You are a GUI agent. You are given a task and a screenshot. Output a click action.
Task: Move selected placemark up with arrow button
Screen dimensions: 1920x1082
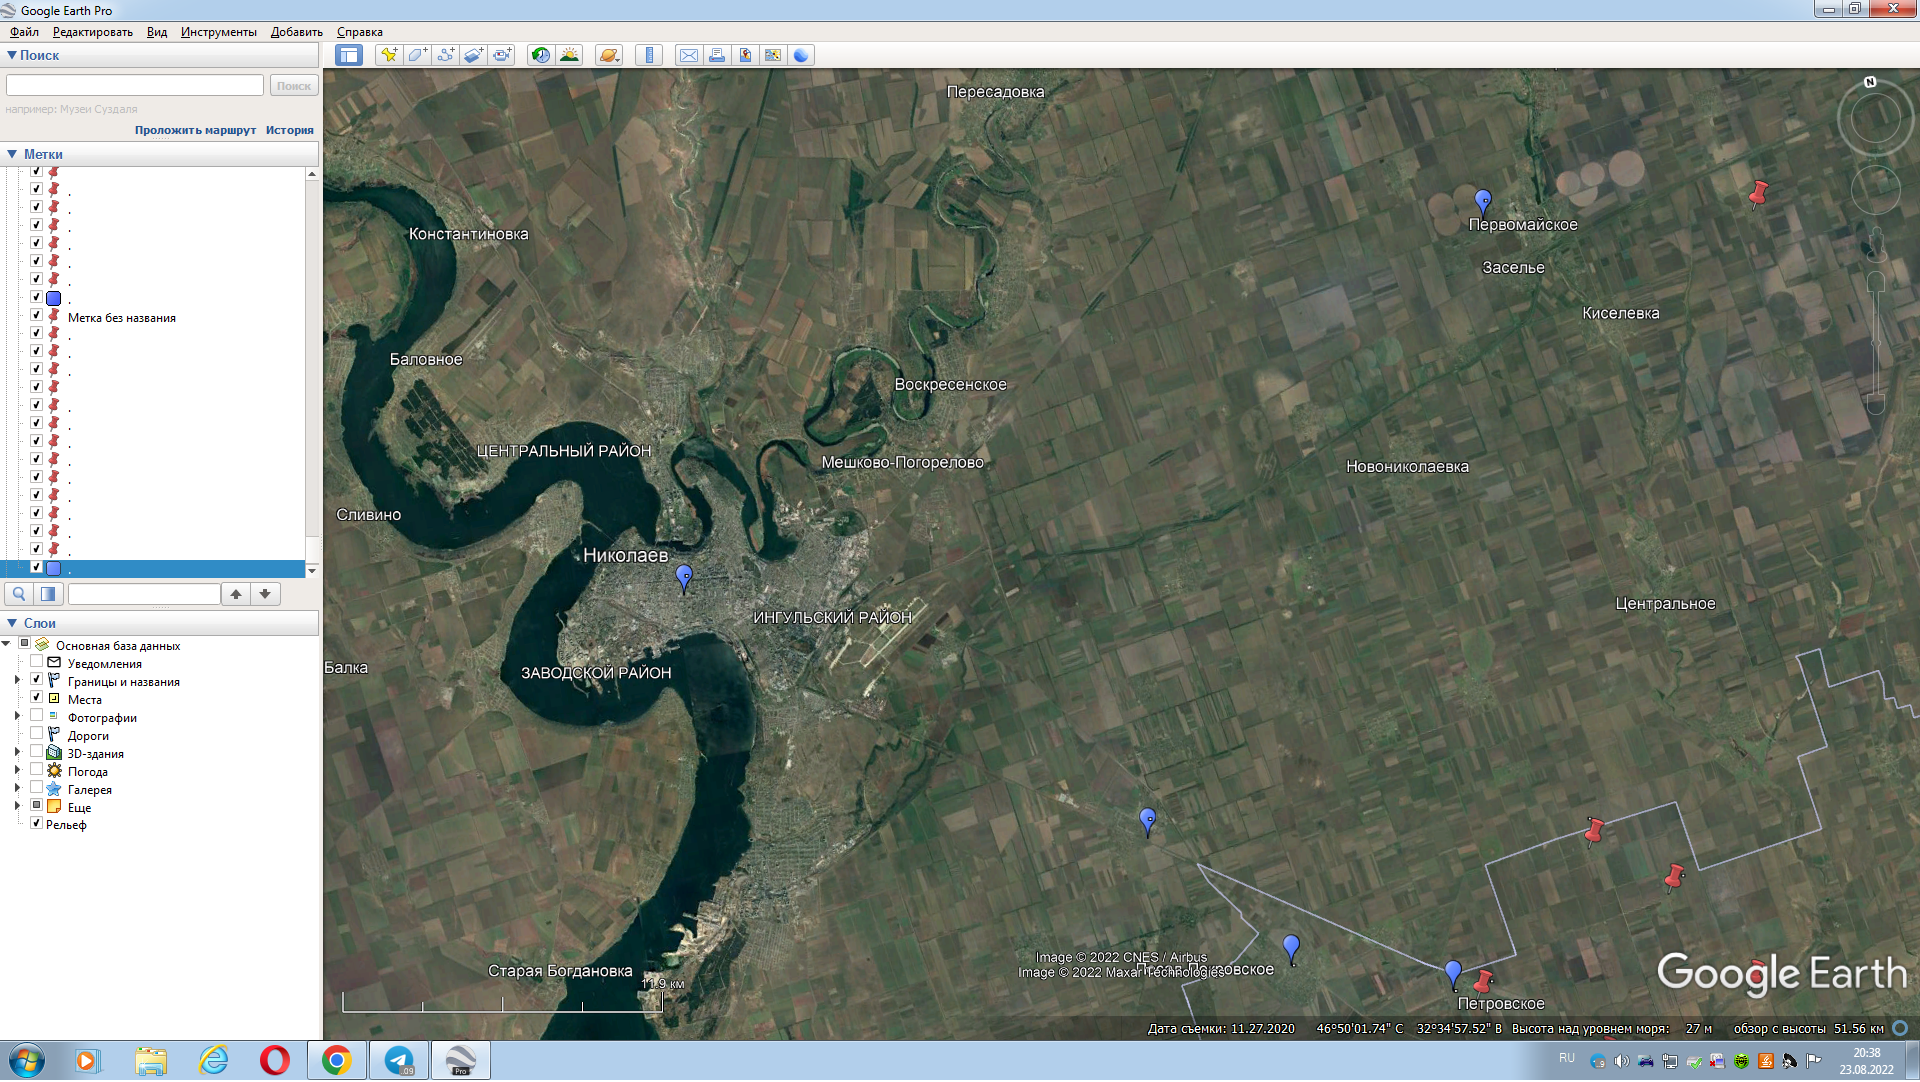[x=236, y=595]
